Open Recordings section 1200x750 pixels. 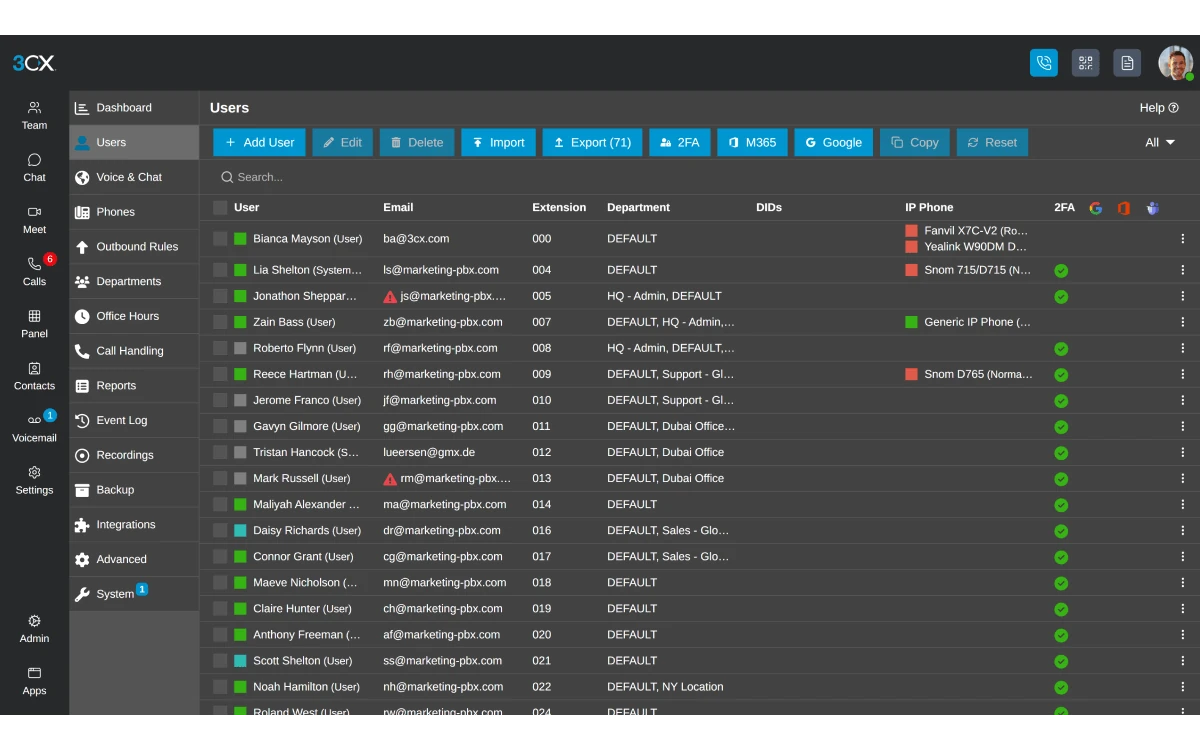(134, 455)
